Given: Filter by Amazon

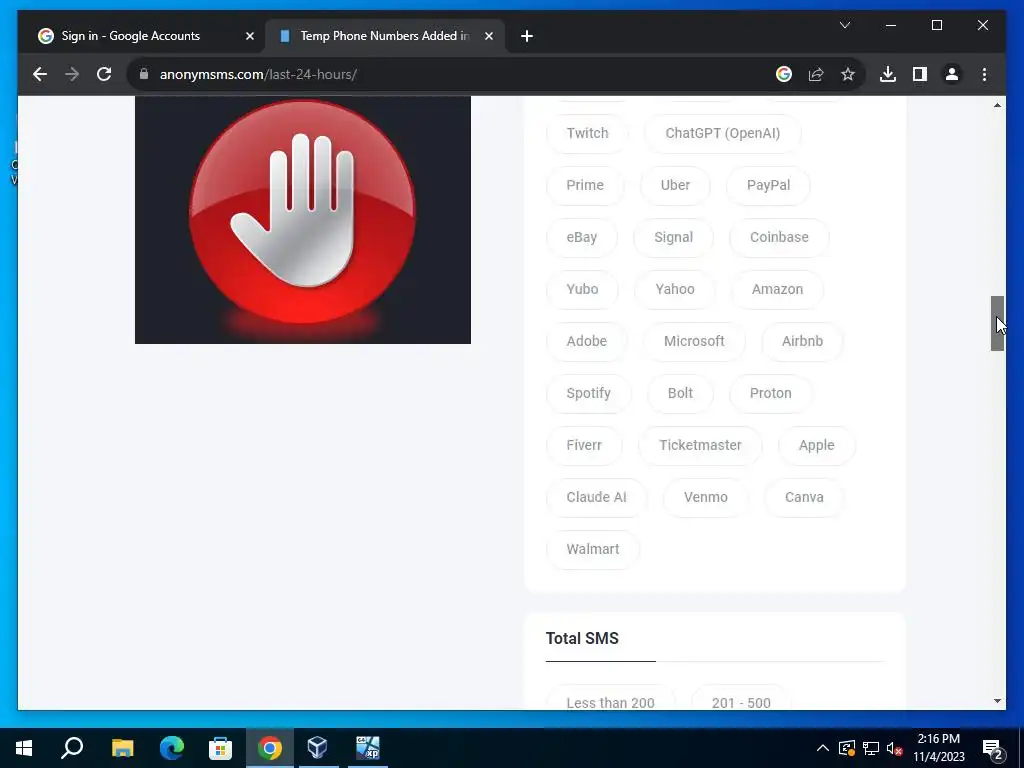Looking at the screenshot, I should (777, 289).
